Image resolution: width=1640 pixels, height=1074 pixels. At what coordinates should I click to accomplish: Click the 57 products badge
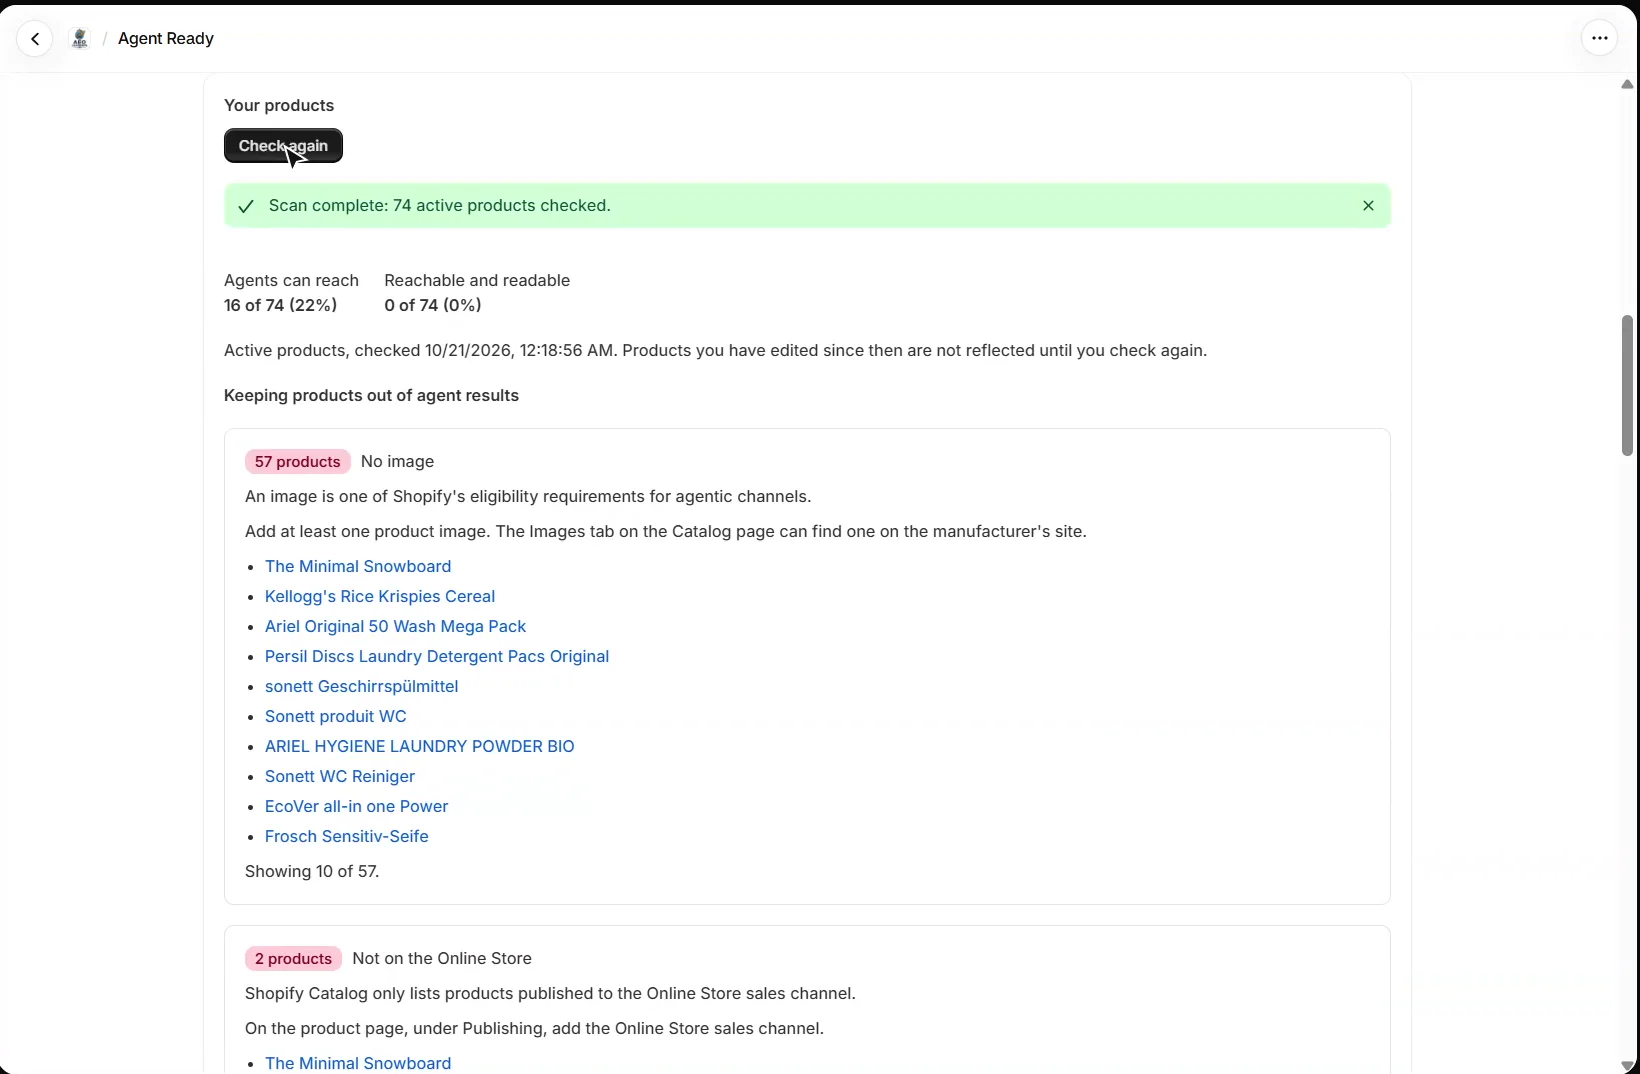coord(298,462)
